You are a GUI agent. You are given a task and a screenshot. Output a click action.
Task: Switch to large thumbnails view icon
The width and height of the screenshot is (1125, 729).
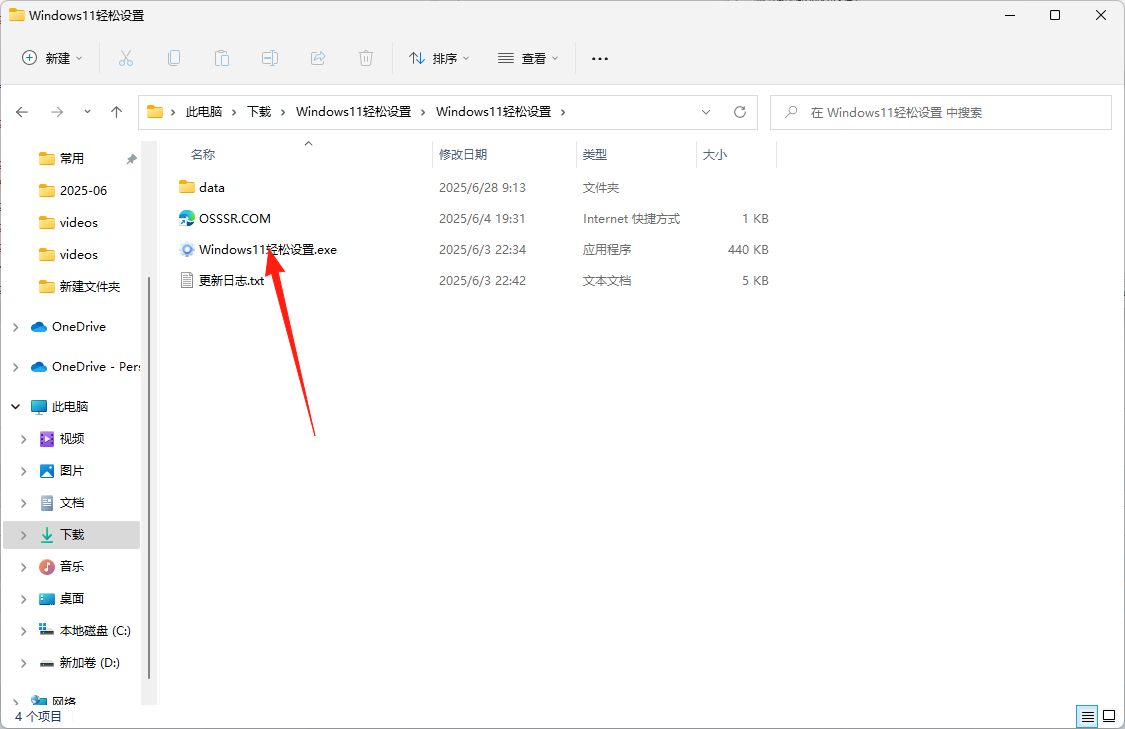tap(1109, 716)
